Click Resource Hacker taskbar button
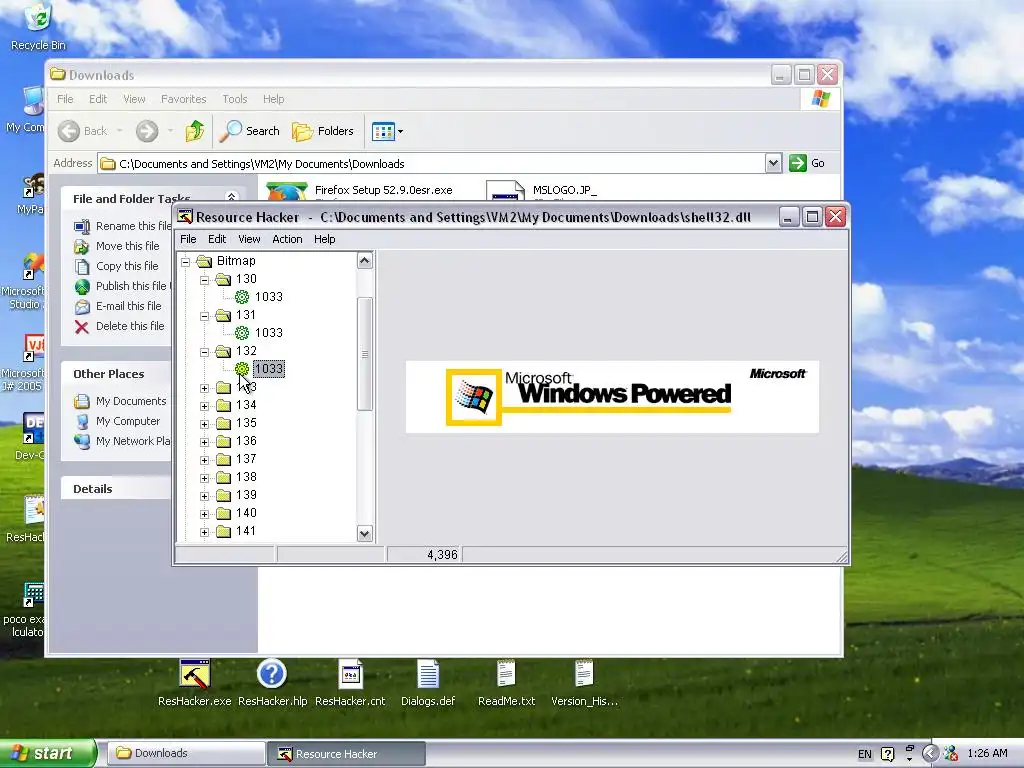This screenshot has width=1024, height=768. (347, 754)
